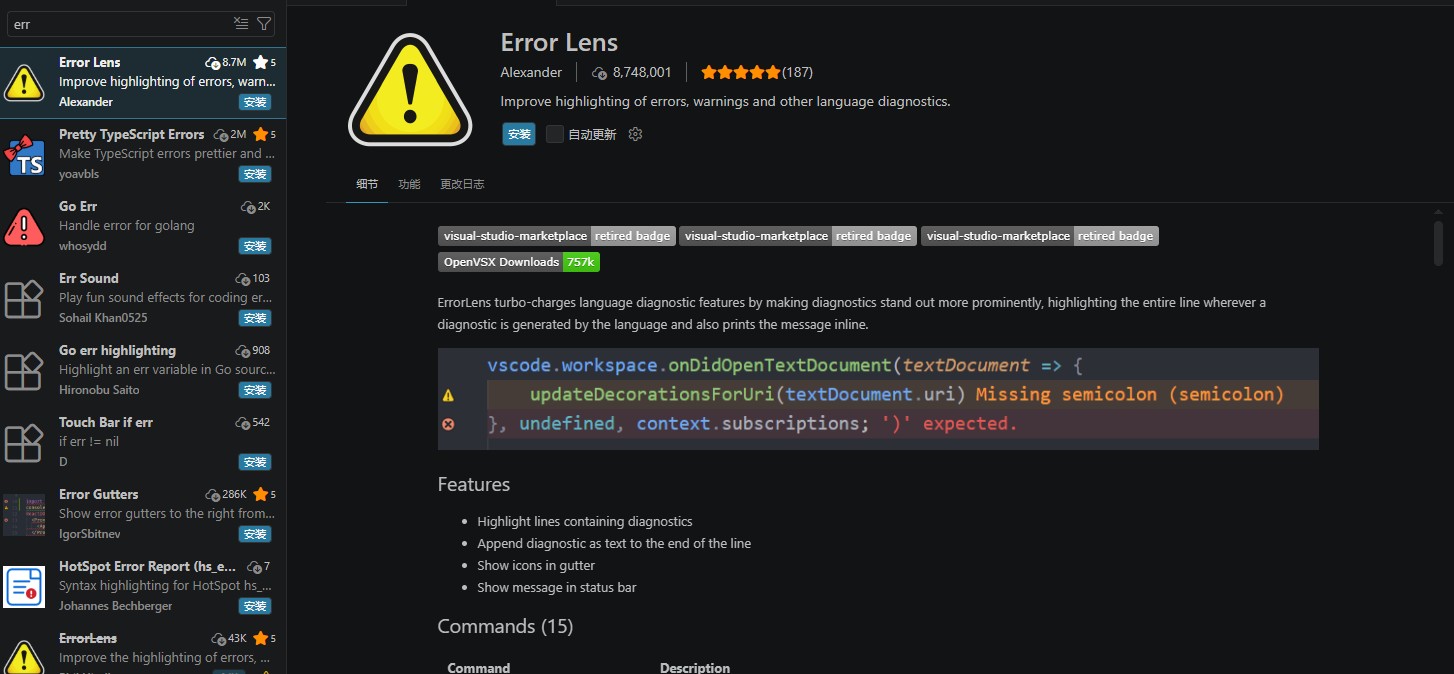Screen dimensions: 1454x674
Task: Click the second visual-studio-marketplace retired badge
Action: pos(798,236)
